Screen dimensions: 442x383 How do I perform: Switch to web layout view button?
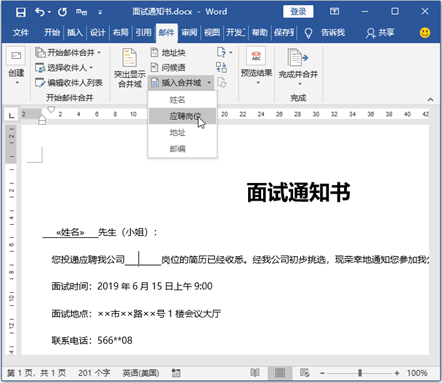coord(304,373)
